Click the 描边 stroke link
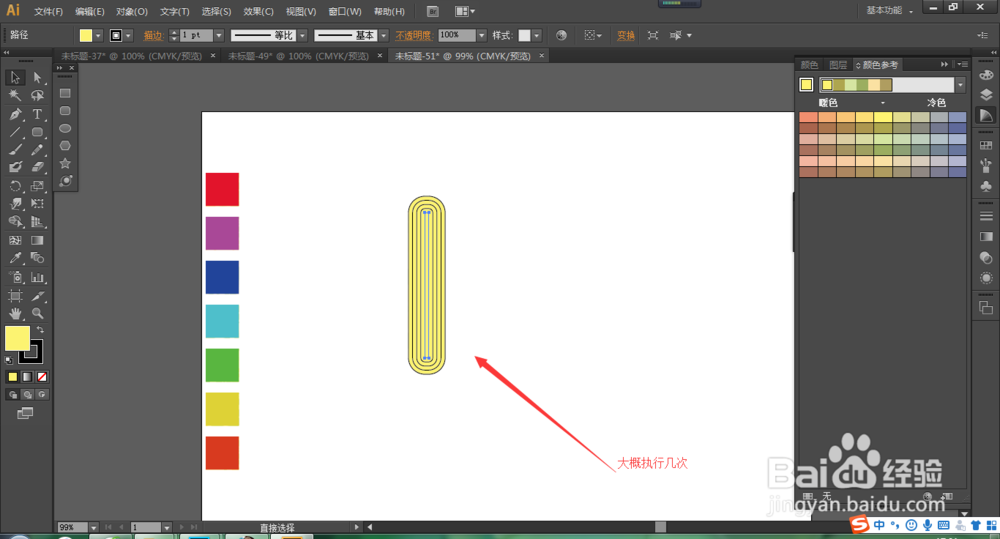 pos(153,36)
